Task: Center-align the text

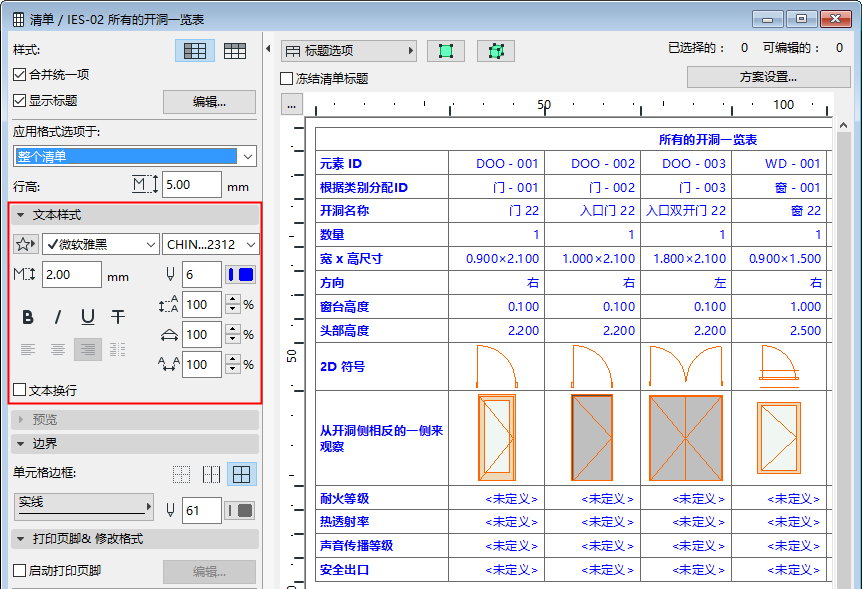Action: [58, 349]
